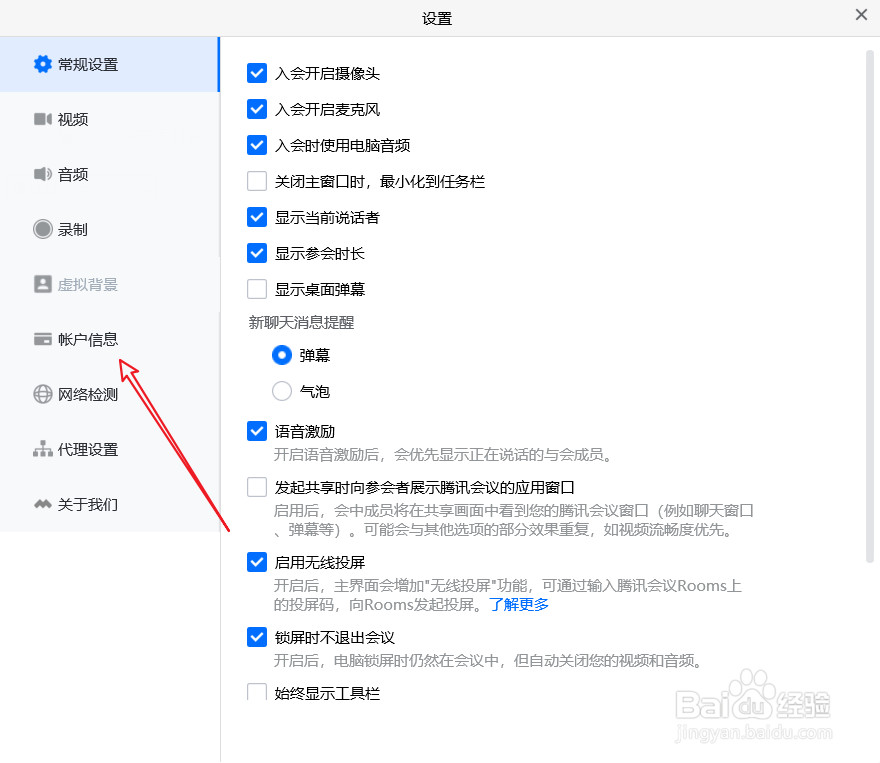
Task: Close the 设置 window
Action: [x=861, y=15]
